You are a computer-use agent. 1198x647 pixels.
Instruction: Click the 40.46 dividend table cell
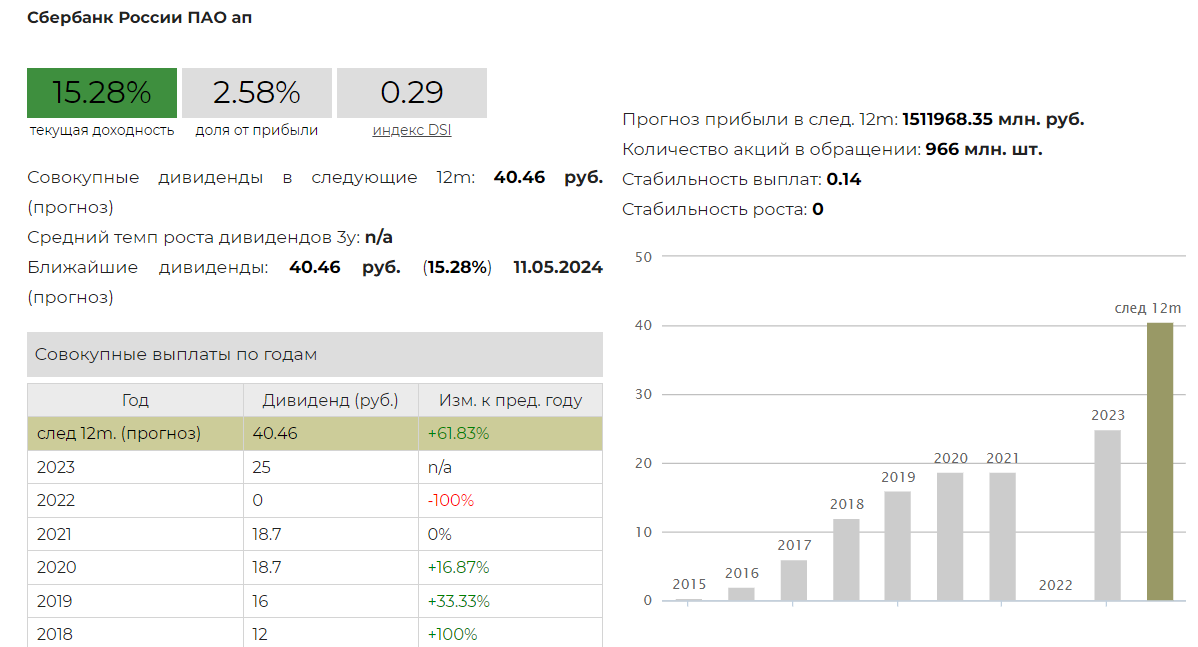pyautogui.click(x=331, y=433)
